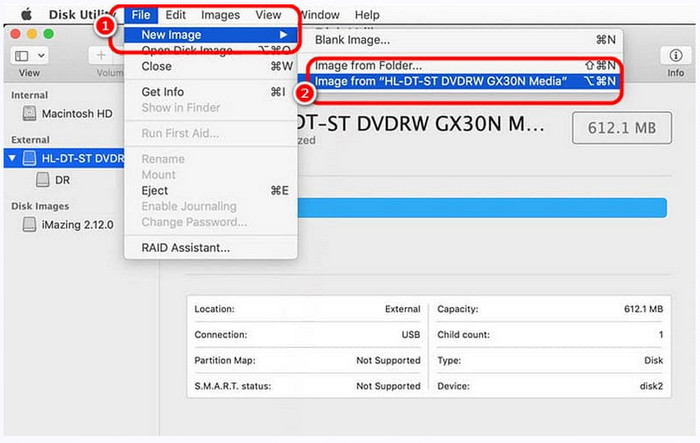Choose Blank Image from submenu
Viewport: 700px width, 443px height.
352,40
